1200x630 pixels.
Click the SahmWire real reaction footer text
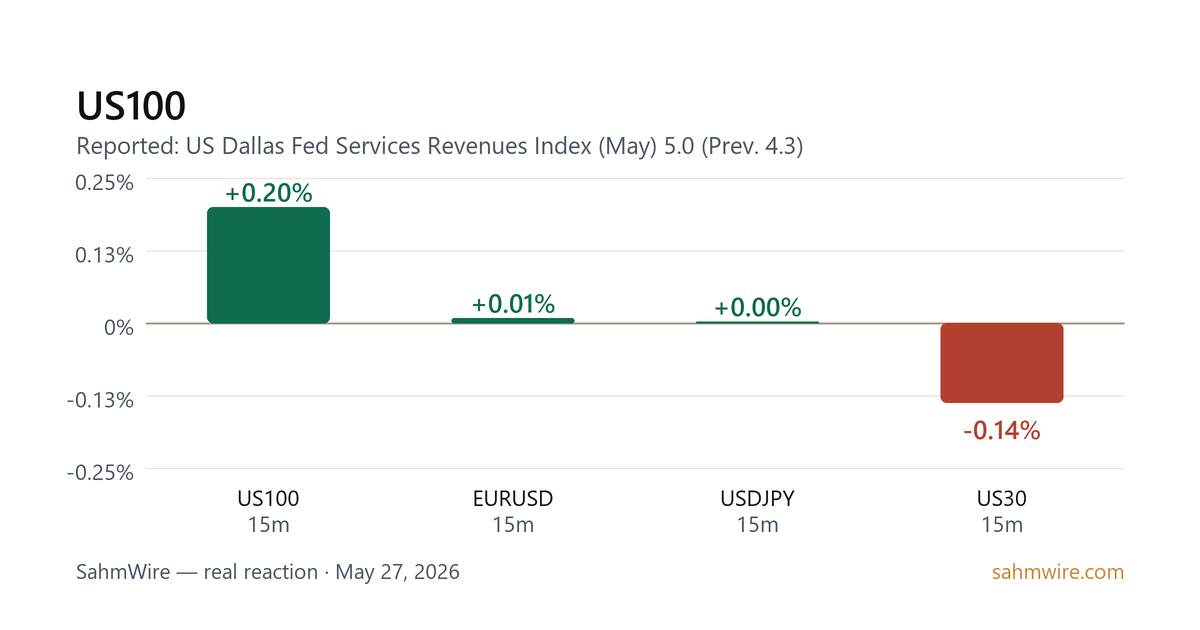268,573
